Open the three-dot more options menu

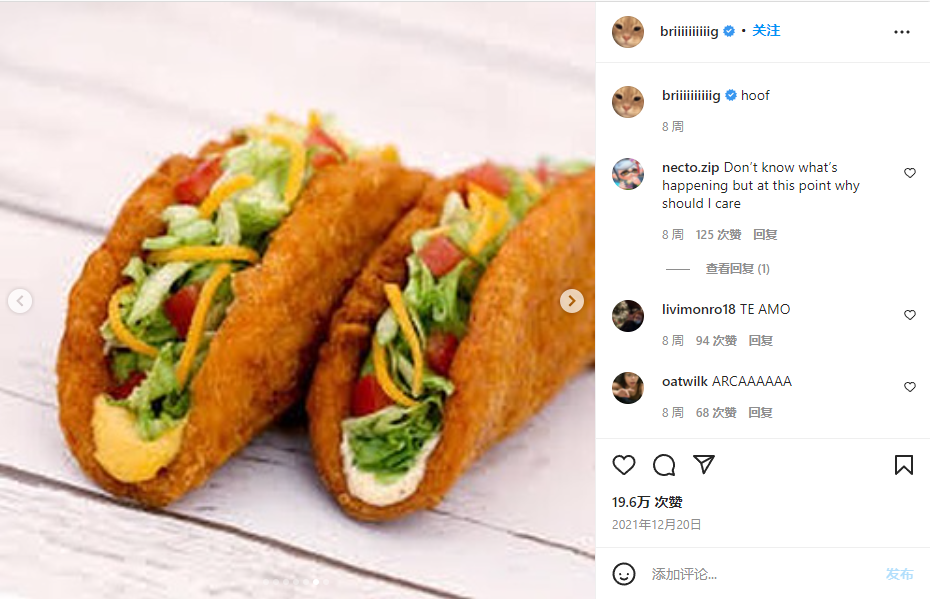pyautogui.click(x=902, y=32)
